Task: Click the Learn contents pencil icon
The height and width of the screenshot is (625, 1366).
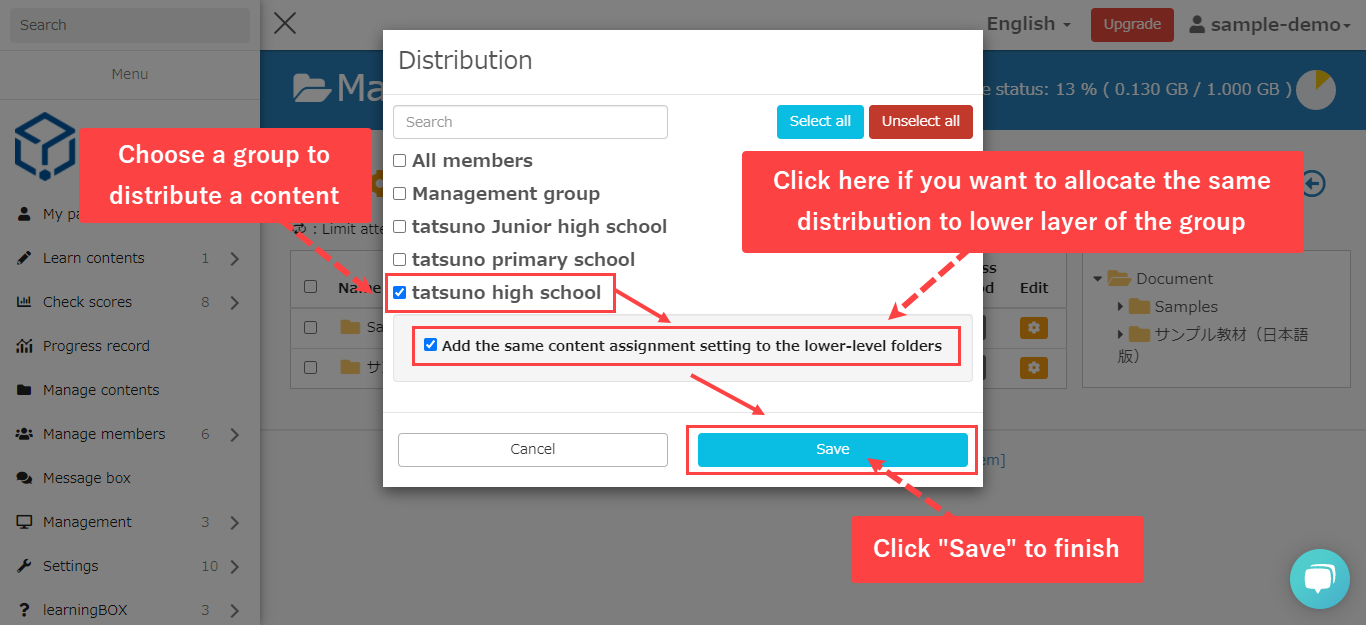Action: tap(24, 258)
